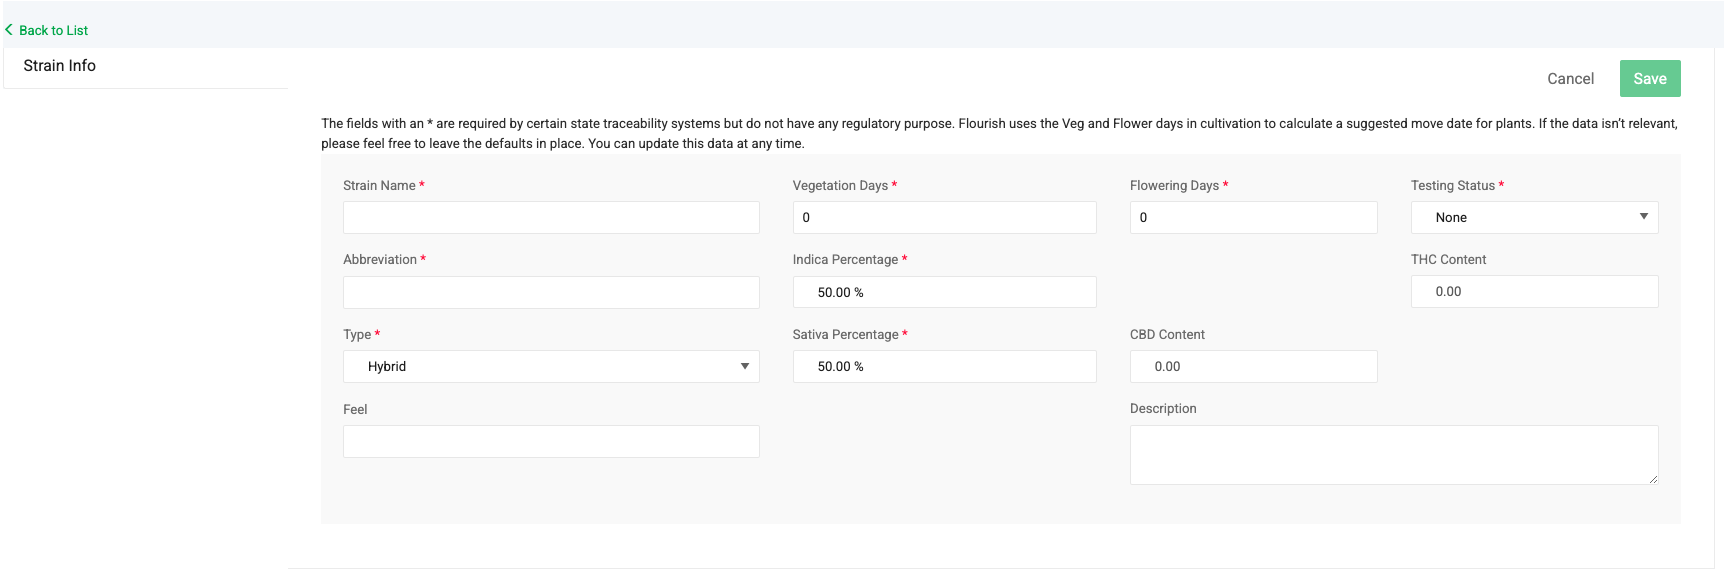Click into the Abbreviation text field
The image size is (1724, 573).
coord(551,292)
